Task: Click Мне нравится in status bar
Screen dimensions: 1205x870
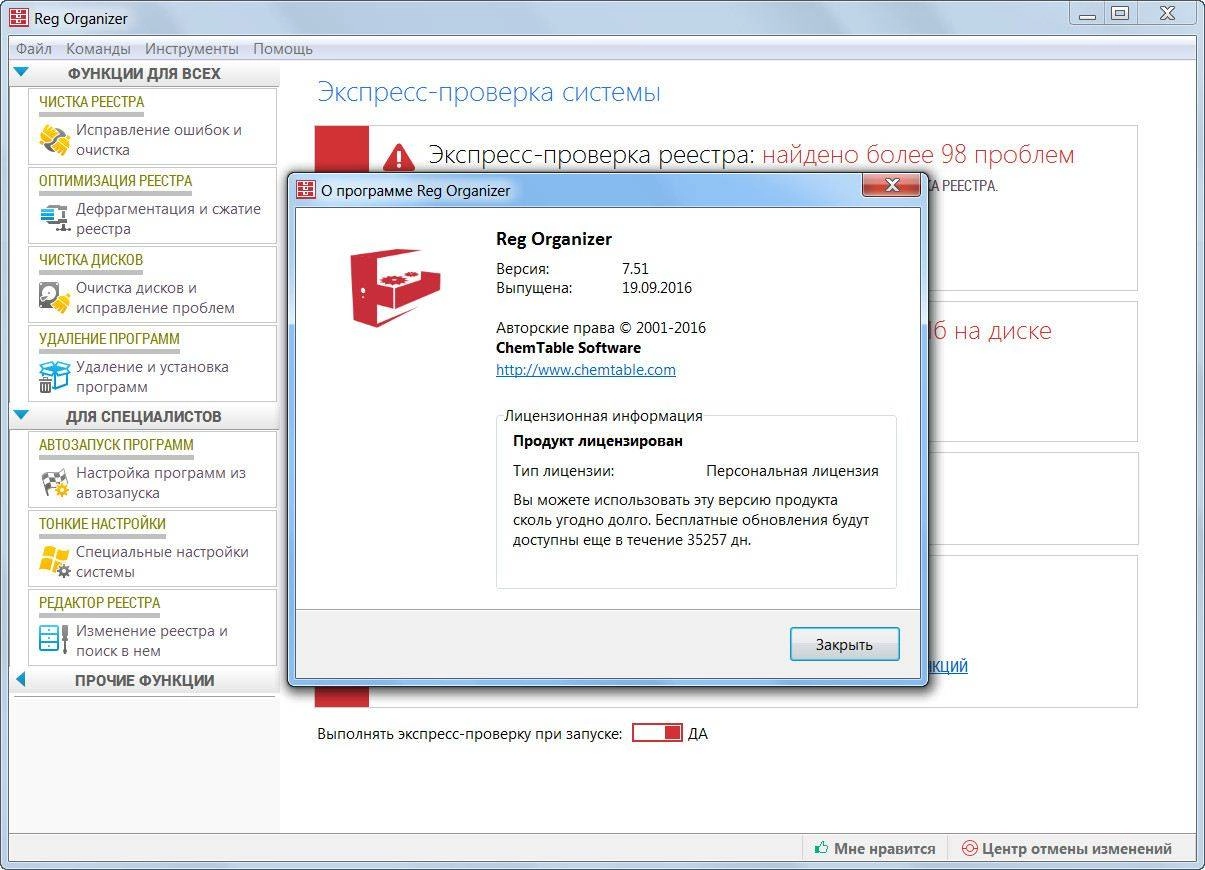Action: coord(885,848)
